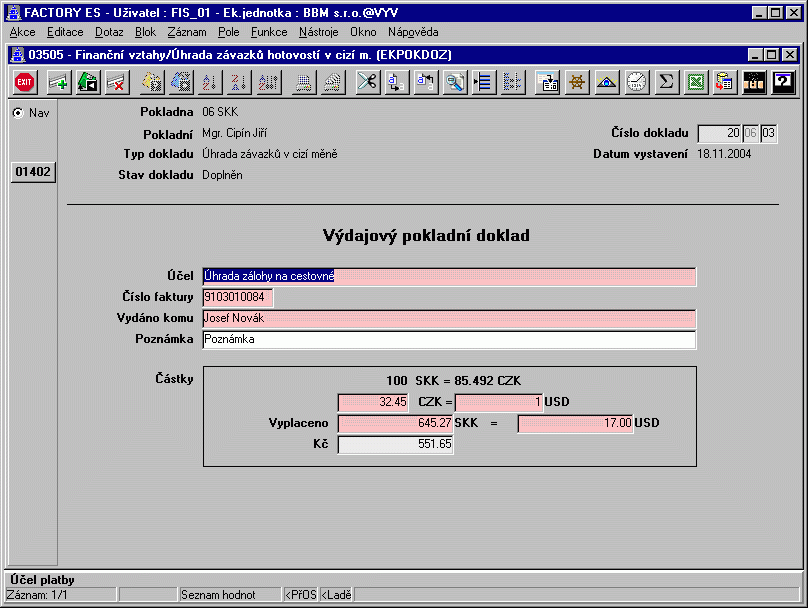The height and width of the screenshot is (608, 808).
Task: Open the Nástroje menu
Action: [x=319, y=32]
